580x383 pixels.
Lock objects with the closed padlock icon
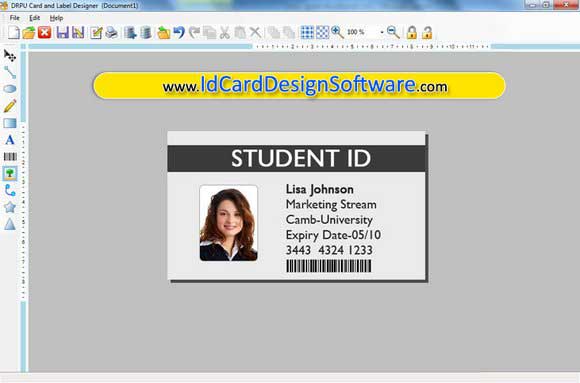(412, 33)
